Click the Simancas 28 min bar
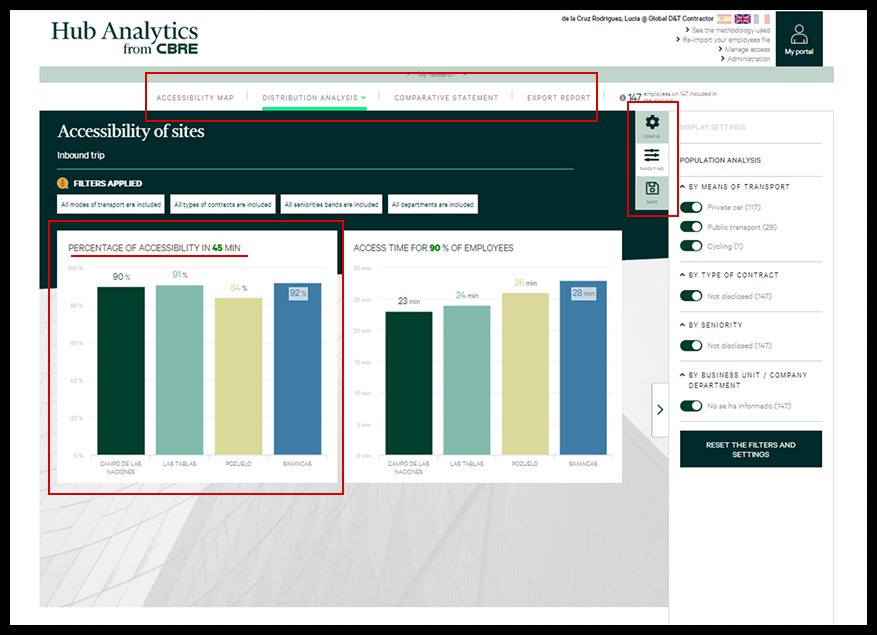Image resolution: width=877 pixels, height=635 pixels. [x=583, y=368]
